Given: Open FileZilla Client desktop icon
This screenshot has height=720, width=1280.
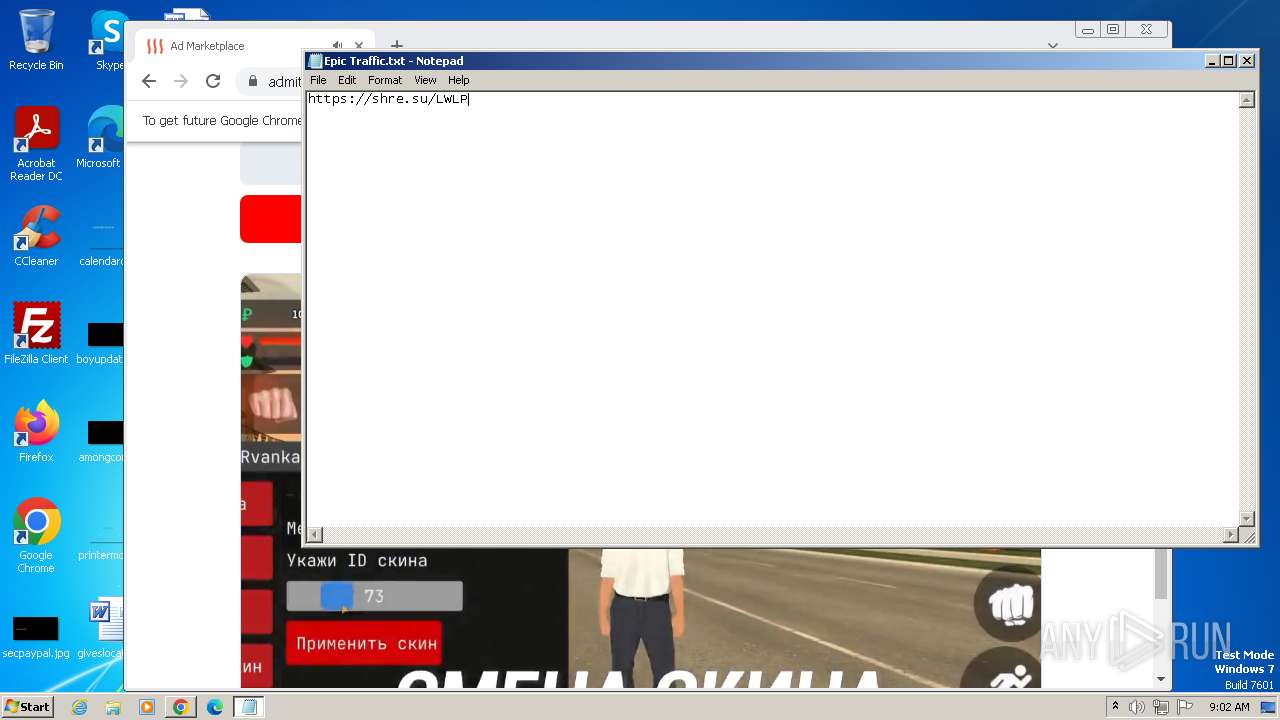Looking at the screenshot, I should (x=36, y=334).
